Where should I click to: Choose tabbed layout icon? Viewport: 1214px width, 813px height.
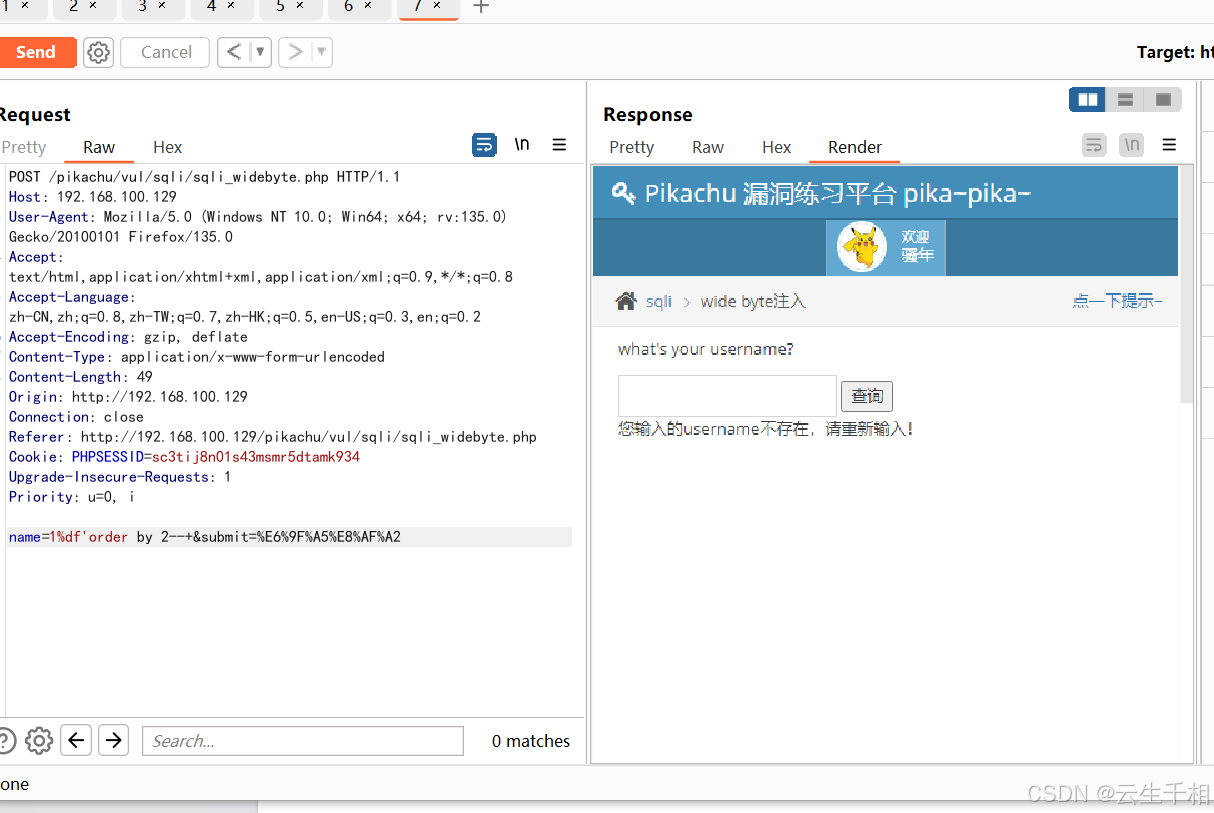1163,99
